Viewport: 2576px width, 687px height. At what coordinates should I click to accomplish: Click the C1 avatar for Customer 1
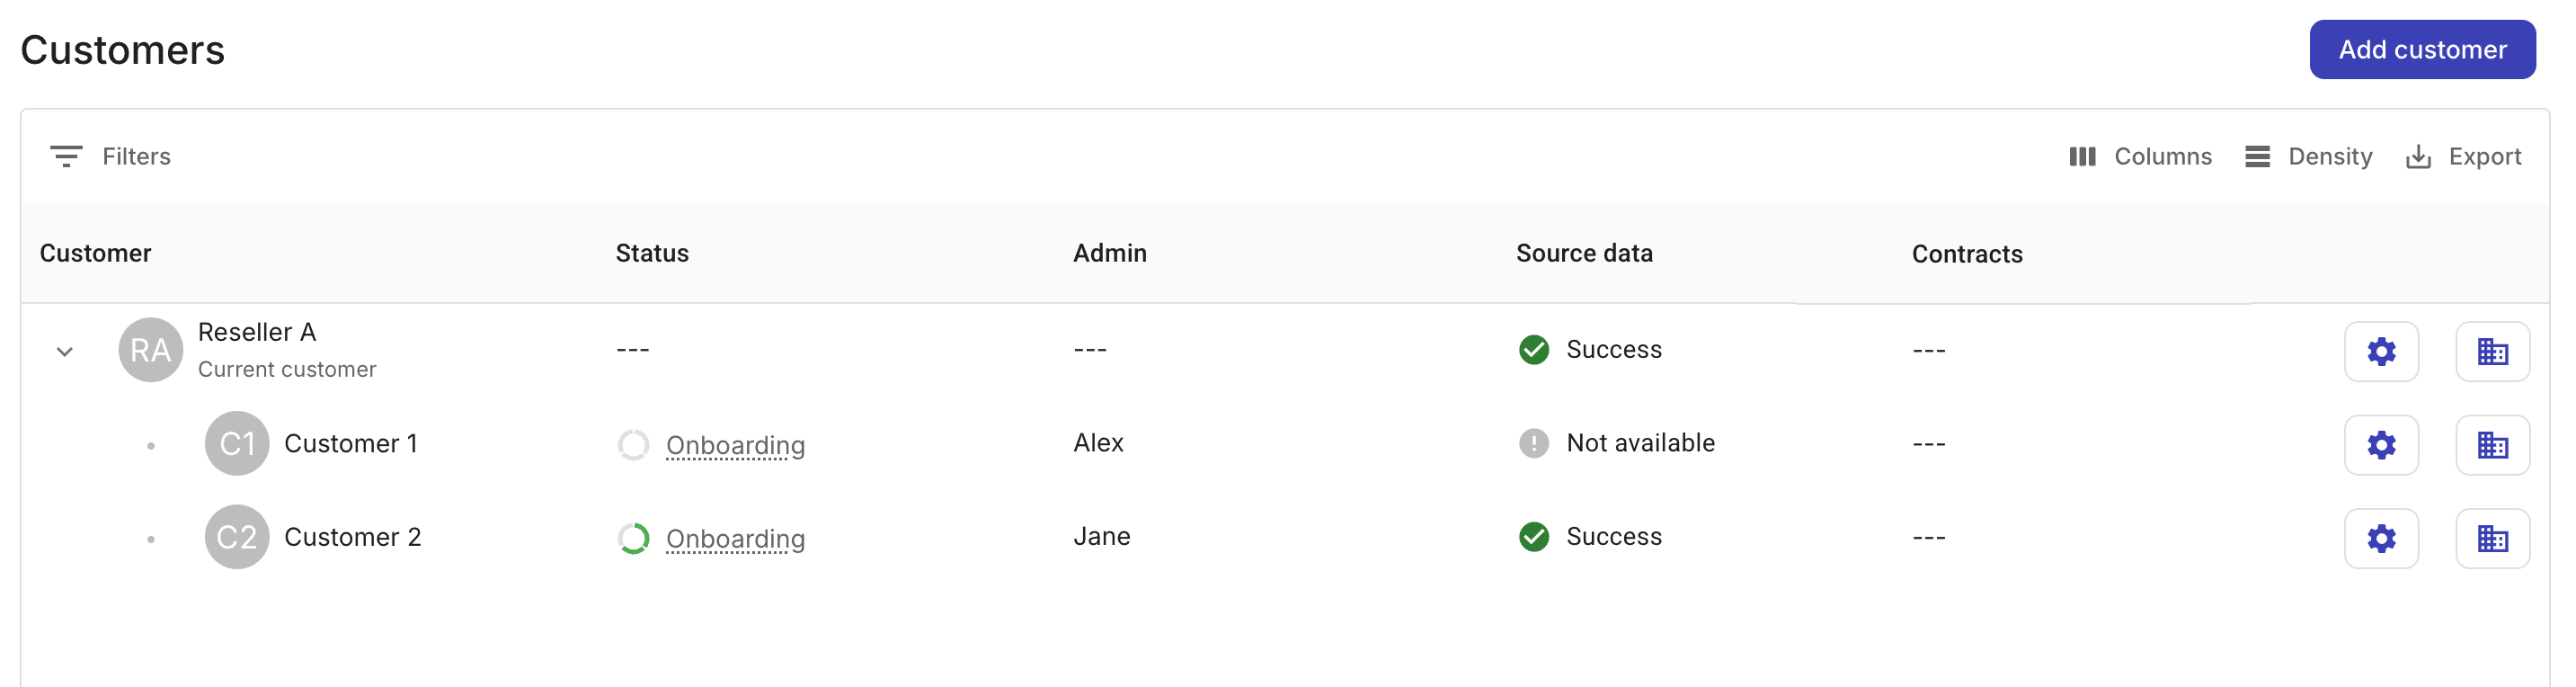[x=236, y=443]
